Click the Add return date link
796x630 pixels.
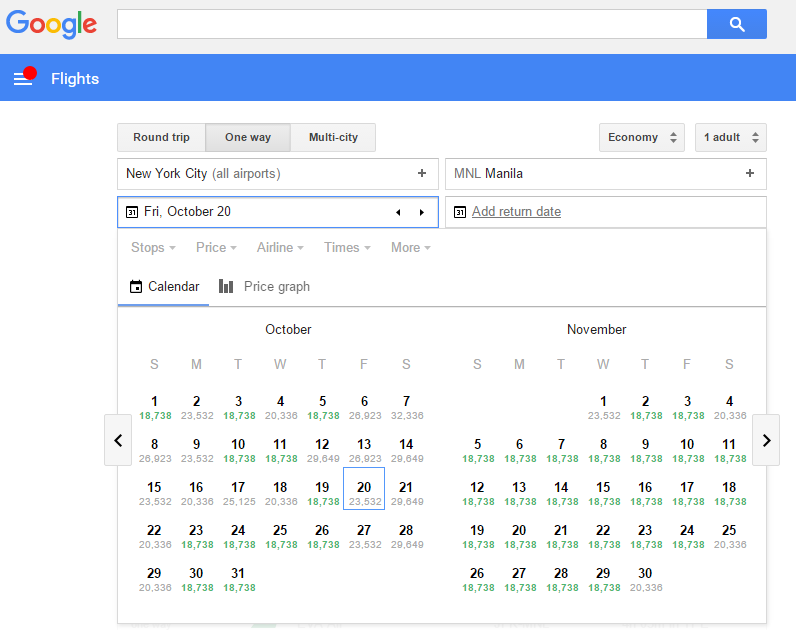coord(516,212)
